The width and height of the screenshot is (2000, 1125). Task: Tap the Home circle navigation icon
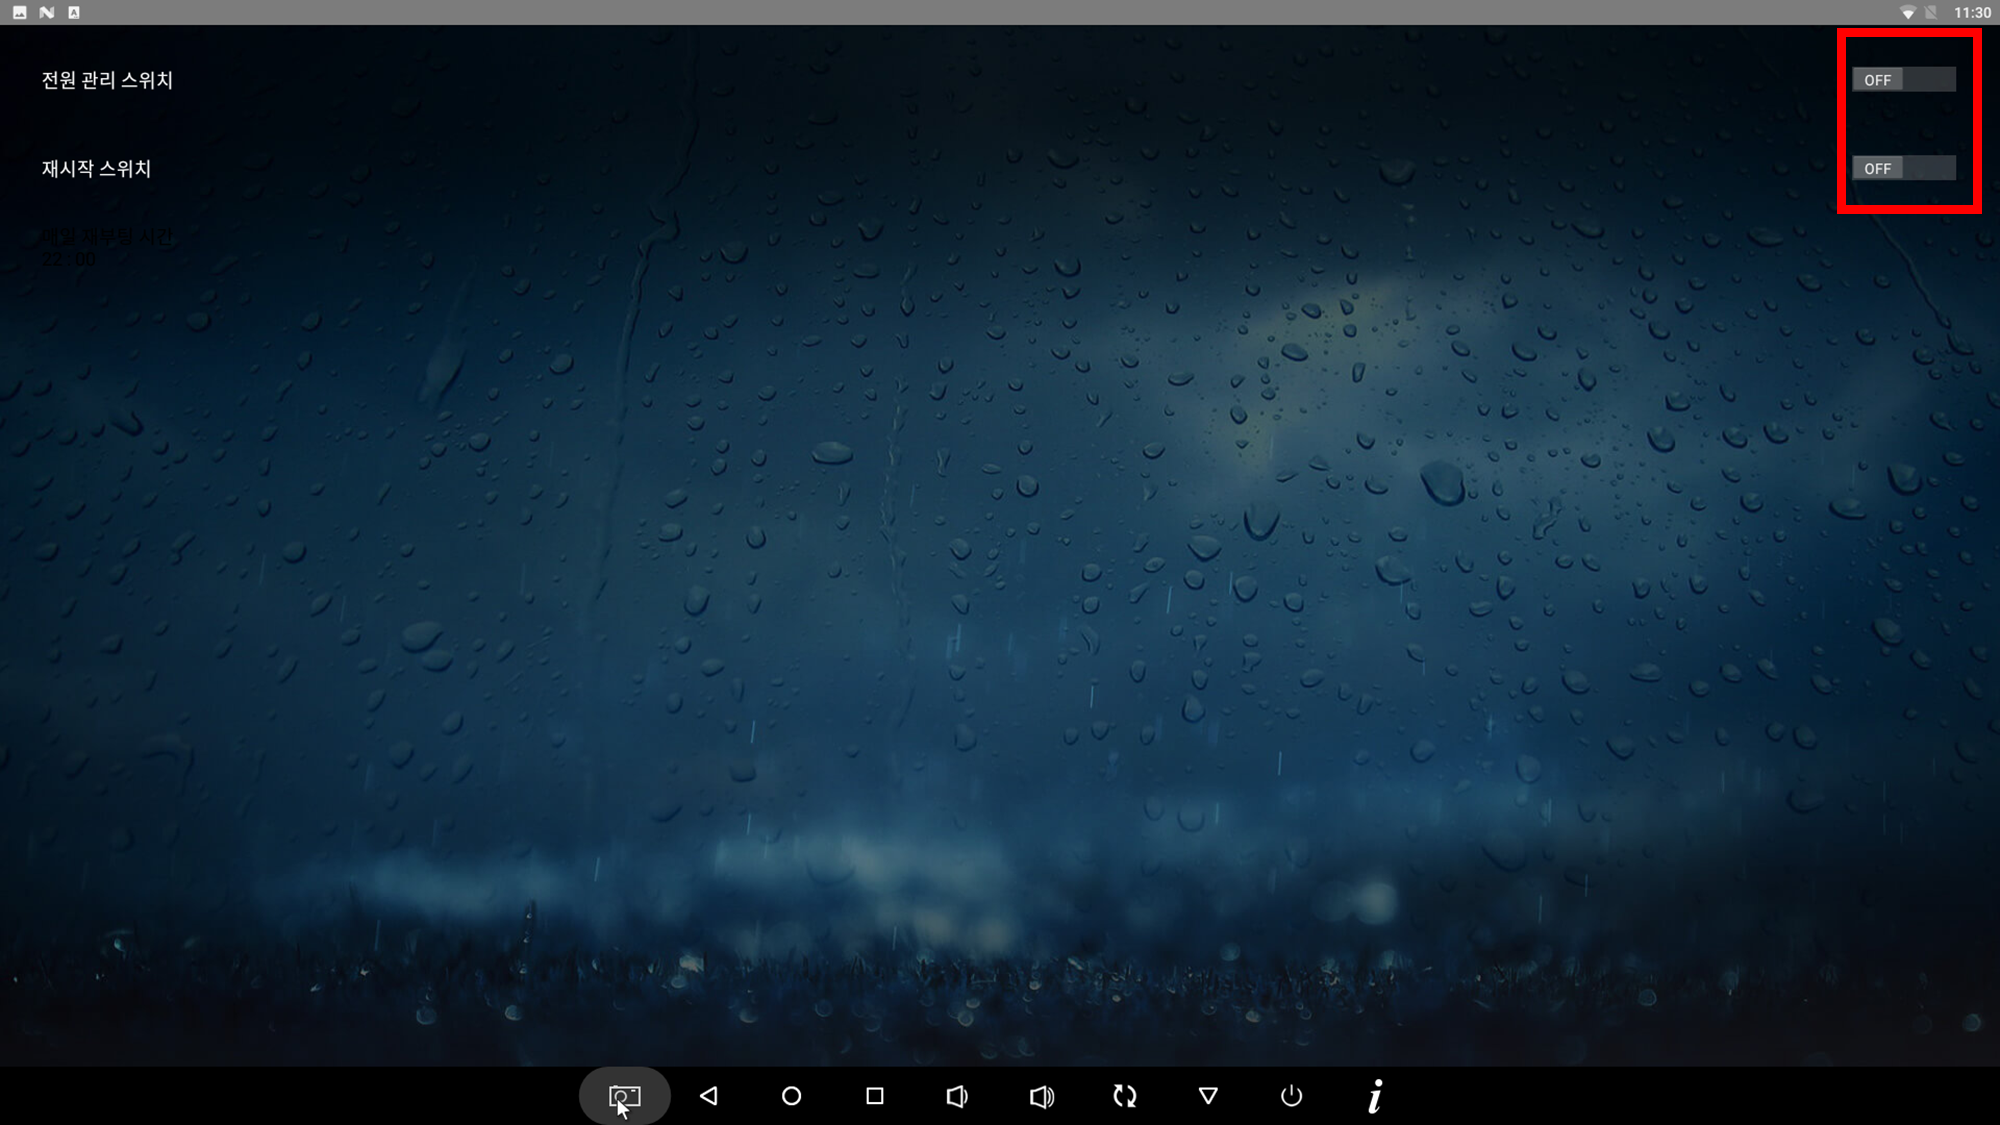[x=791, y=1096]
